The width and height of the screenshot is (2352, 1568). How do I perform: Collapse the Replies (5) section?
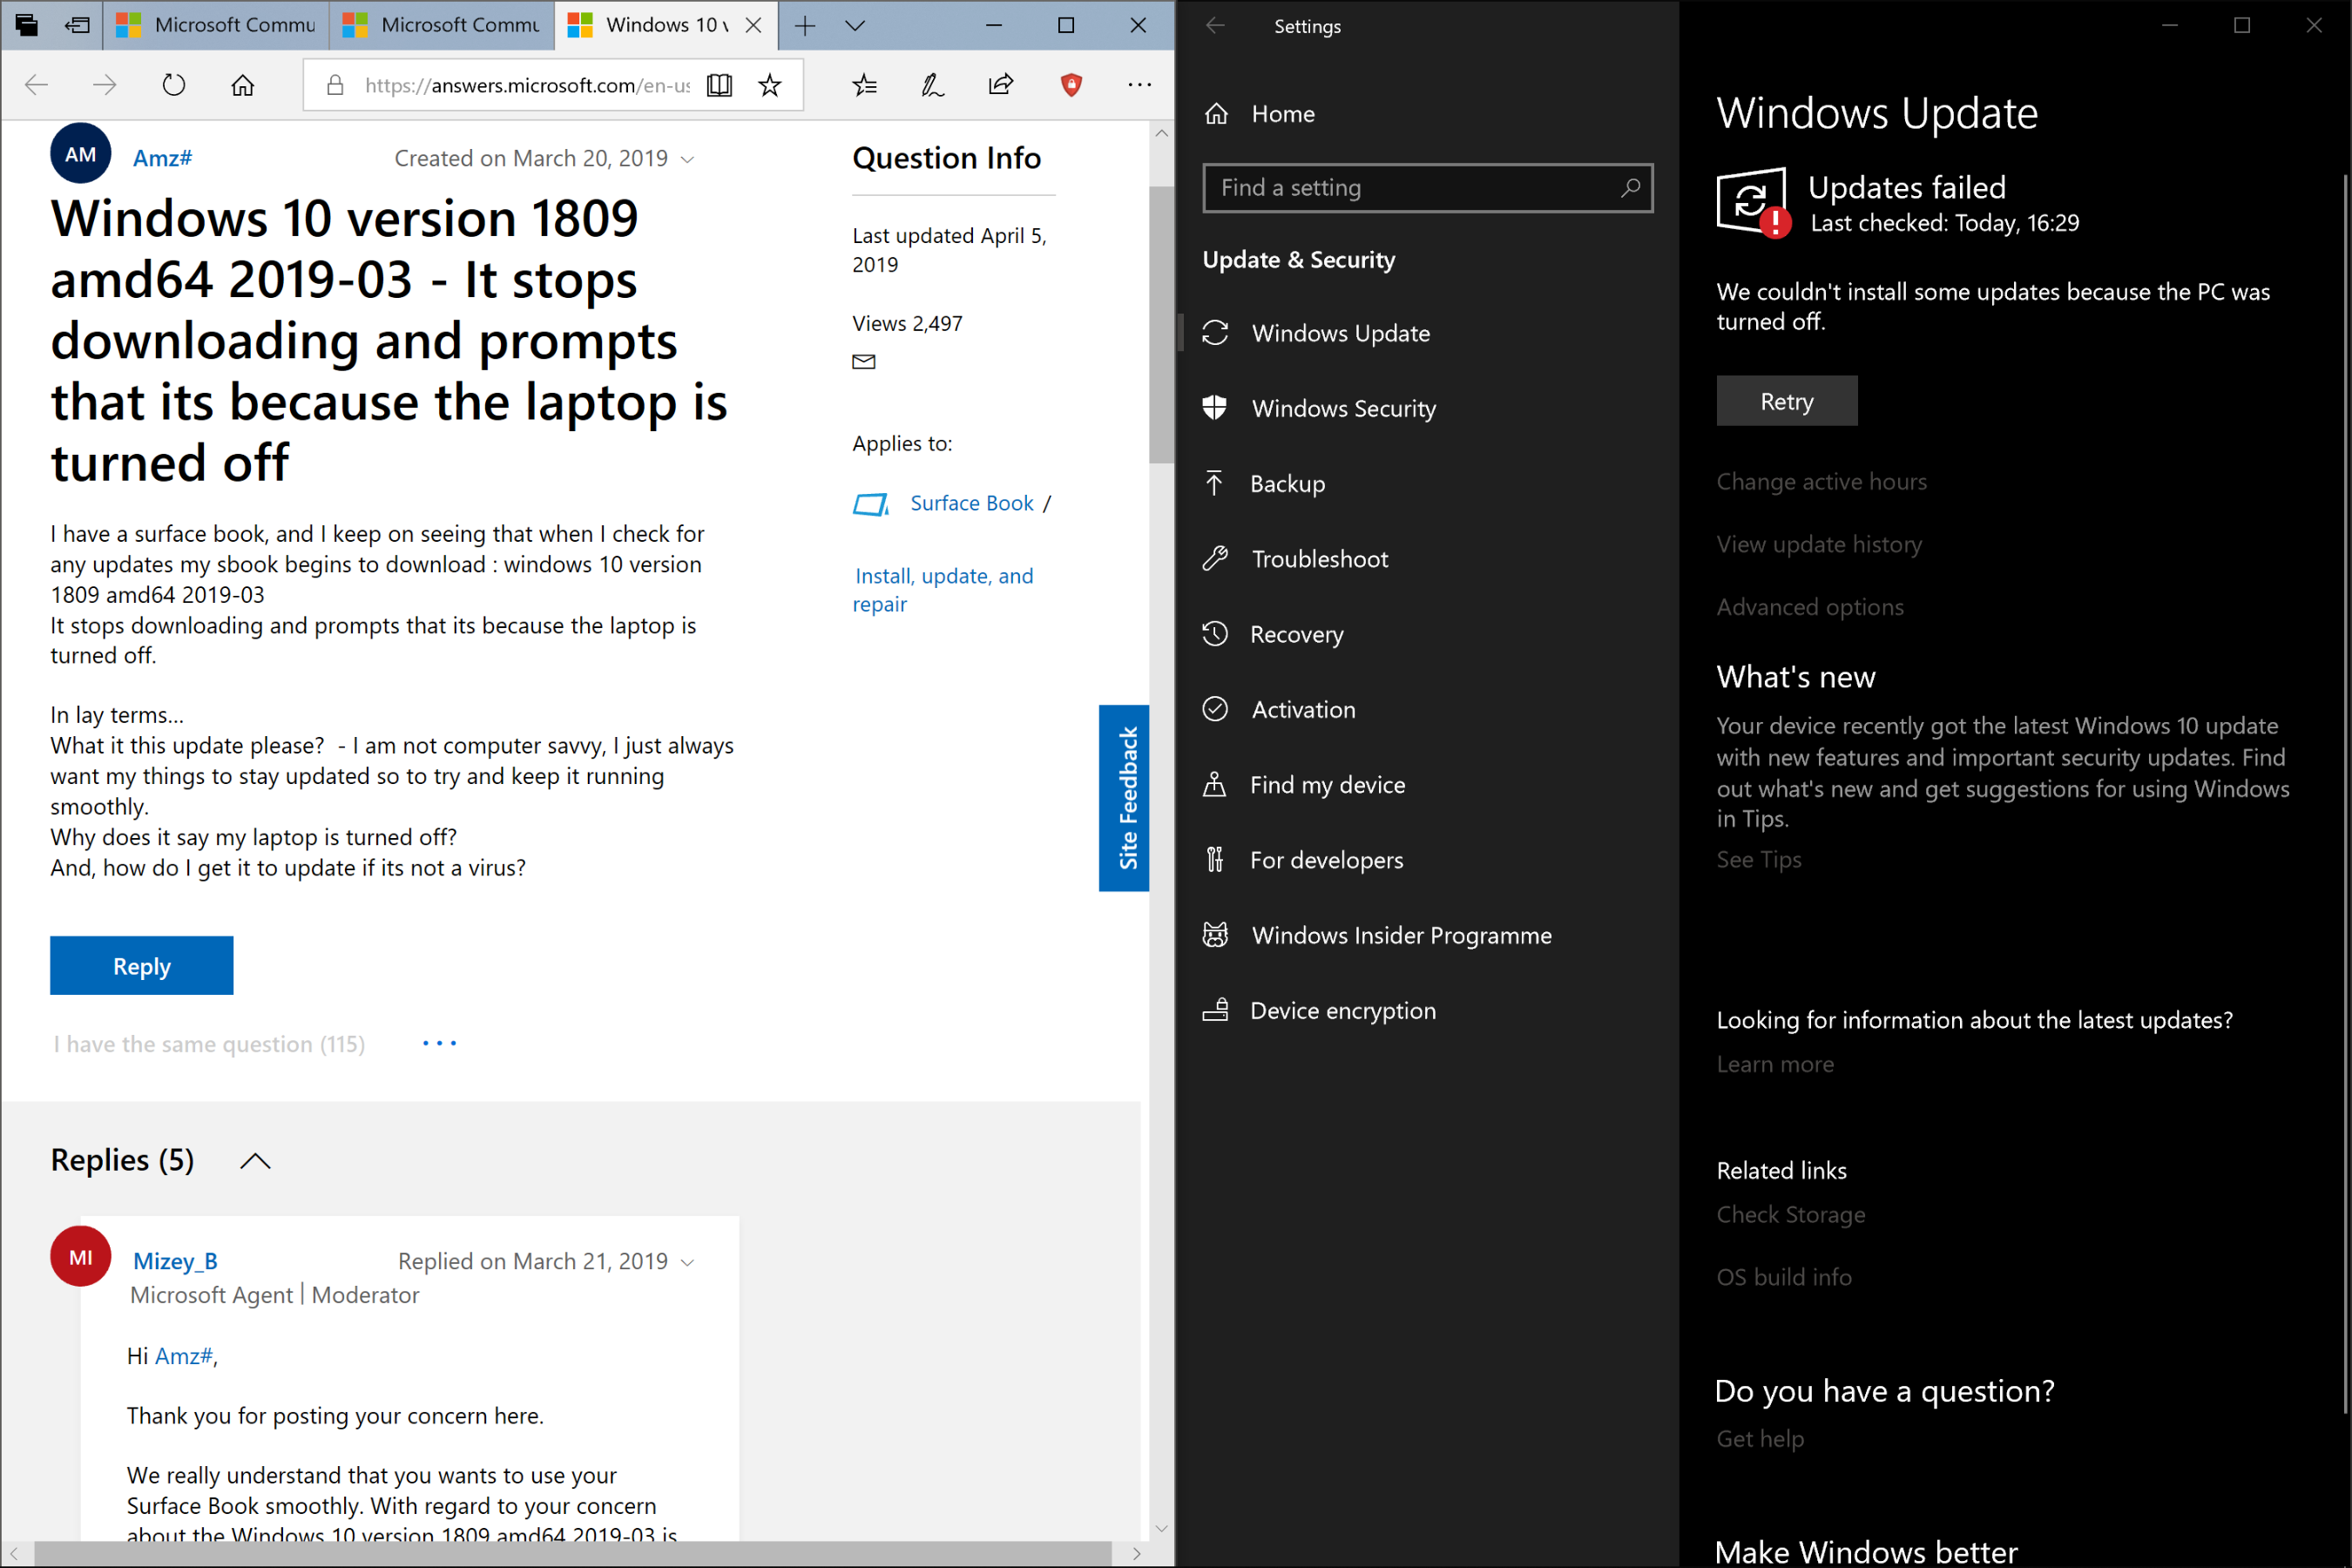[x=256, y=1161]
